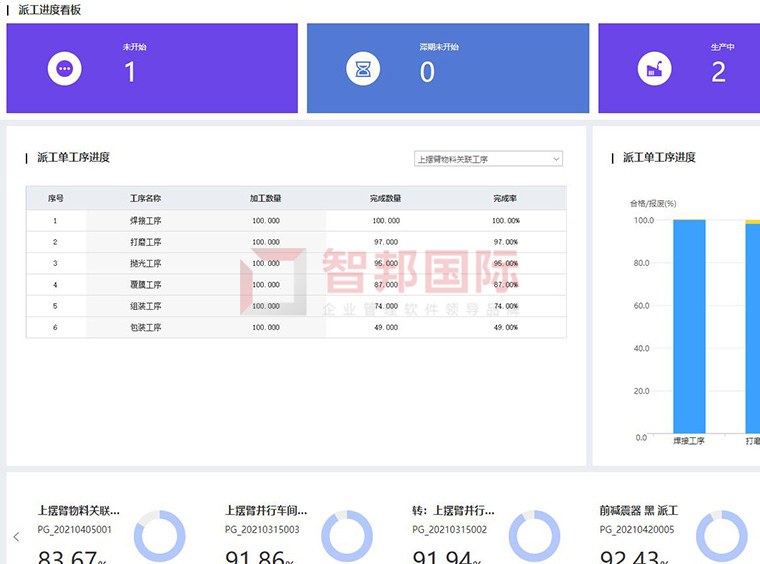The image size is (760, 564).
Task: Open dispatch order PG_20210315003
Action: pos(262,529)
